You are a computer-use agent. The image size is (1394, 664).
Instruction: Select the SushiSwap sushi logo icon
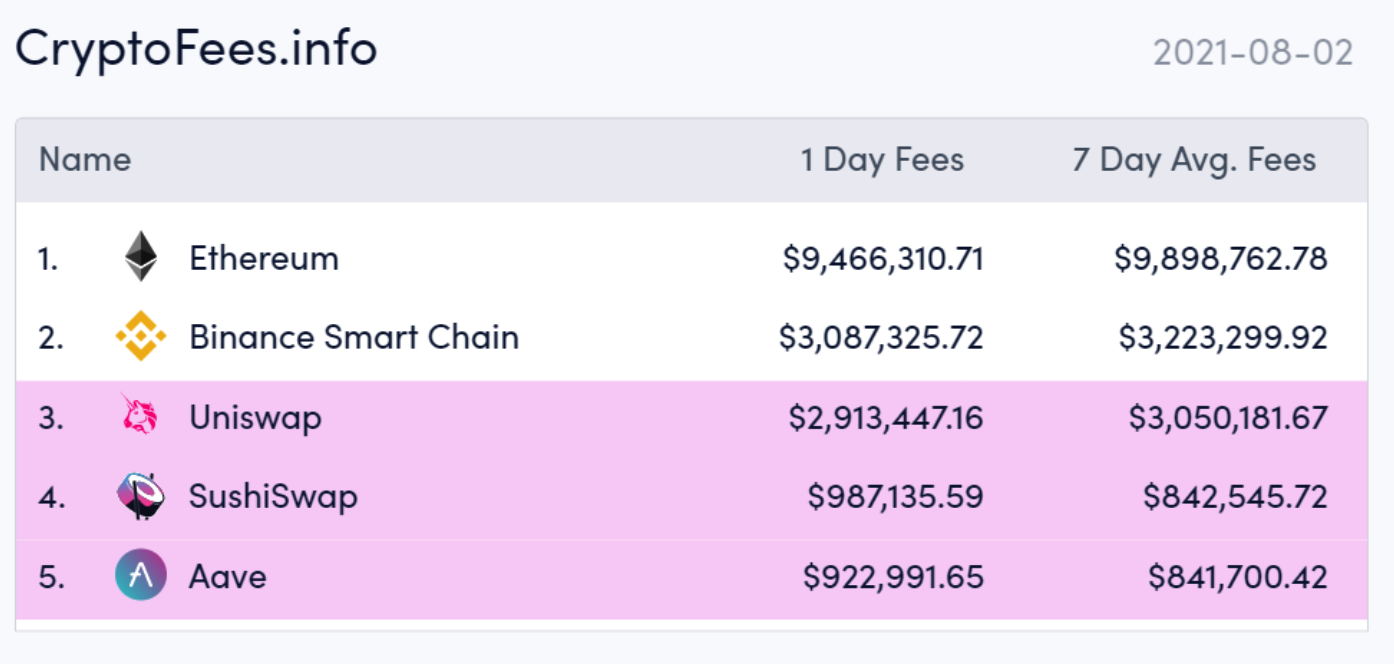pyautogui.click(x=141, y=496)
